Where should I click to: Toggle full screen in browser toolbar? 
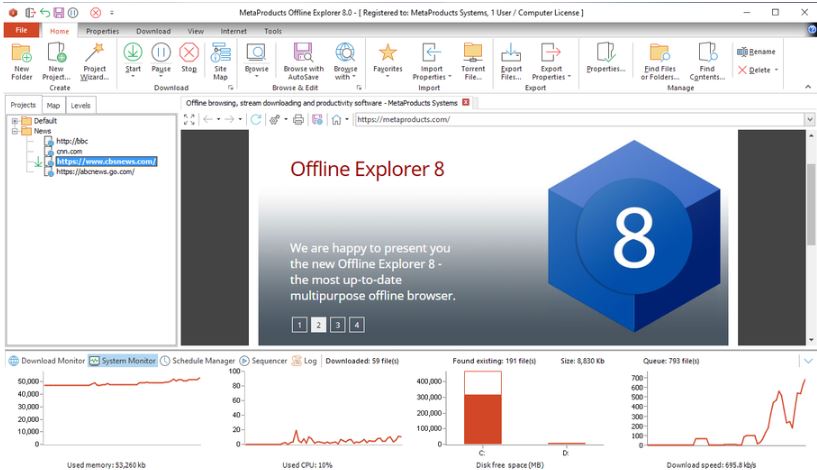tap(189, 120)
